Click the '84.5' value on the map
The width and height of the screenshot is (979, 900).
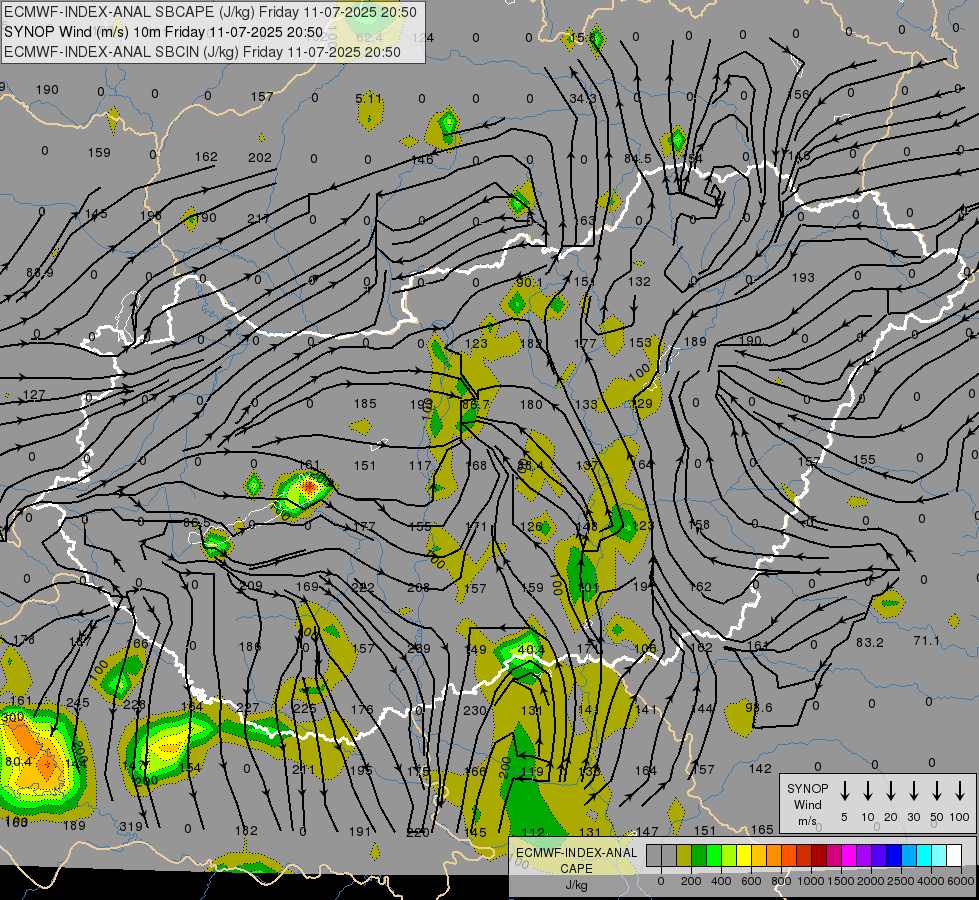[637, 159]
